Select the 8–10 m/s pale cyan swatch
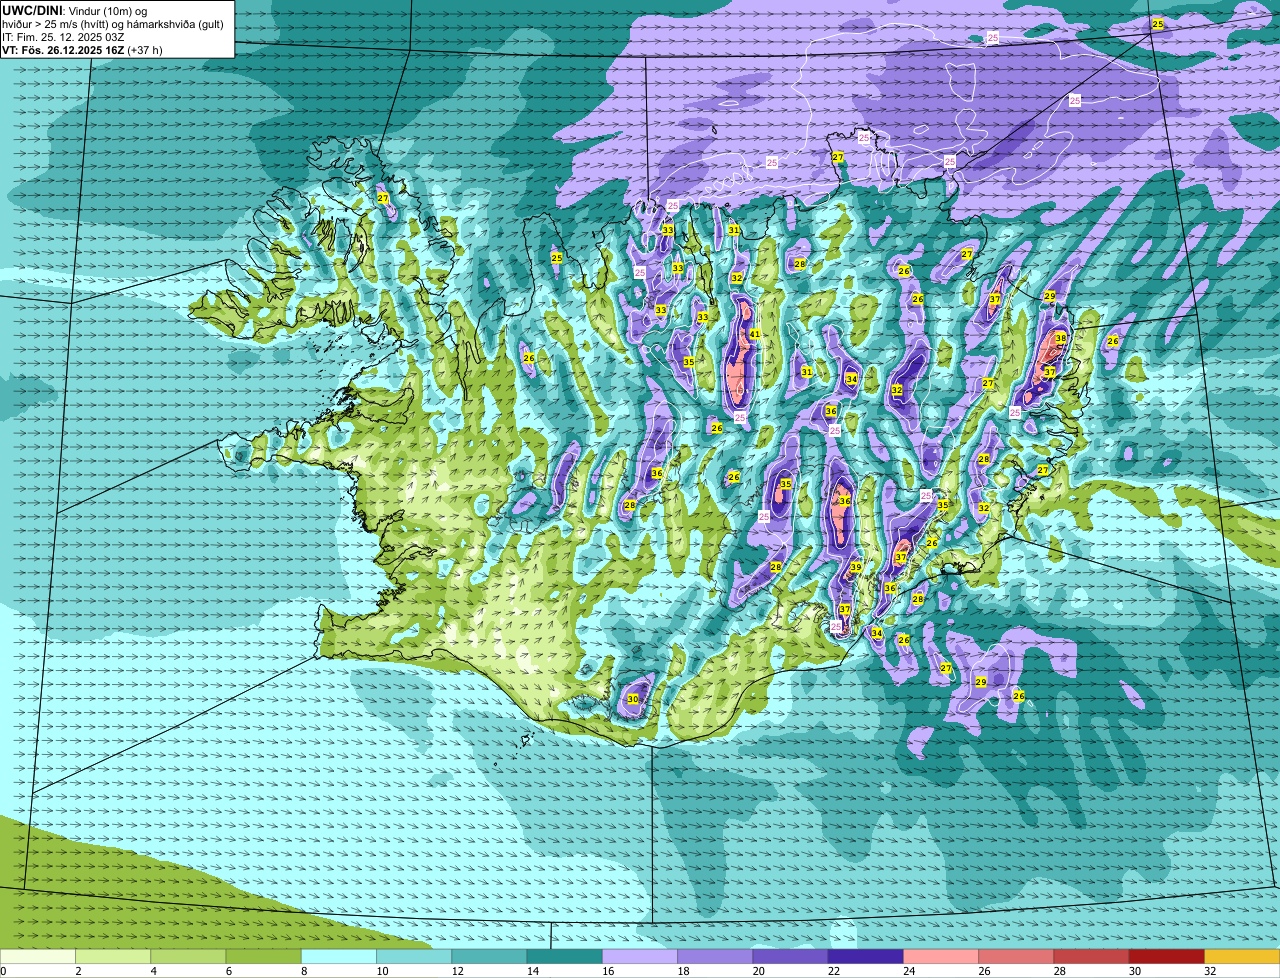Screen dimensions: 1280x978 click(339, 957)
